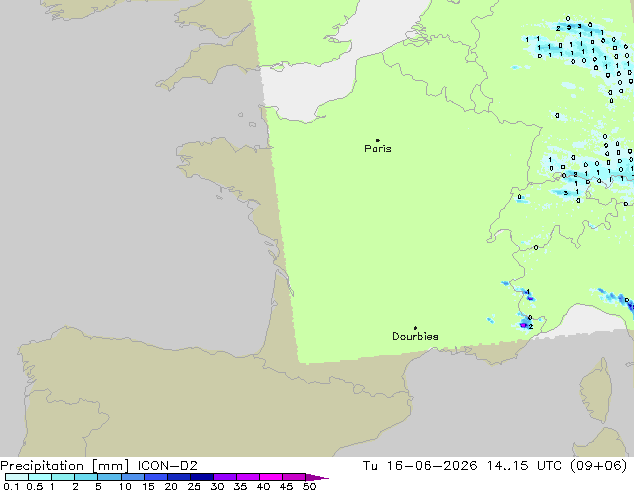Pick the 35–40 mm legend swatch
634x490 pixels.
coord(247,477)
